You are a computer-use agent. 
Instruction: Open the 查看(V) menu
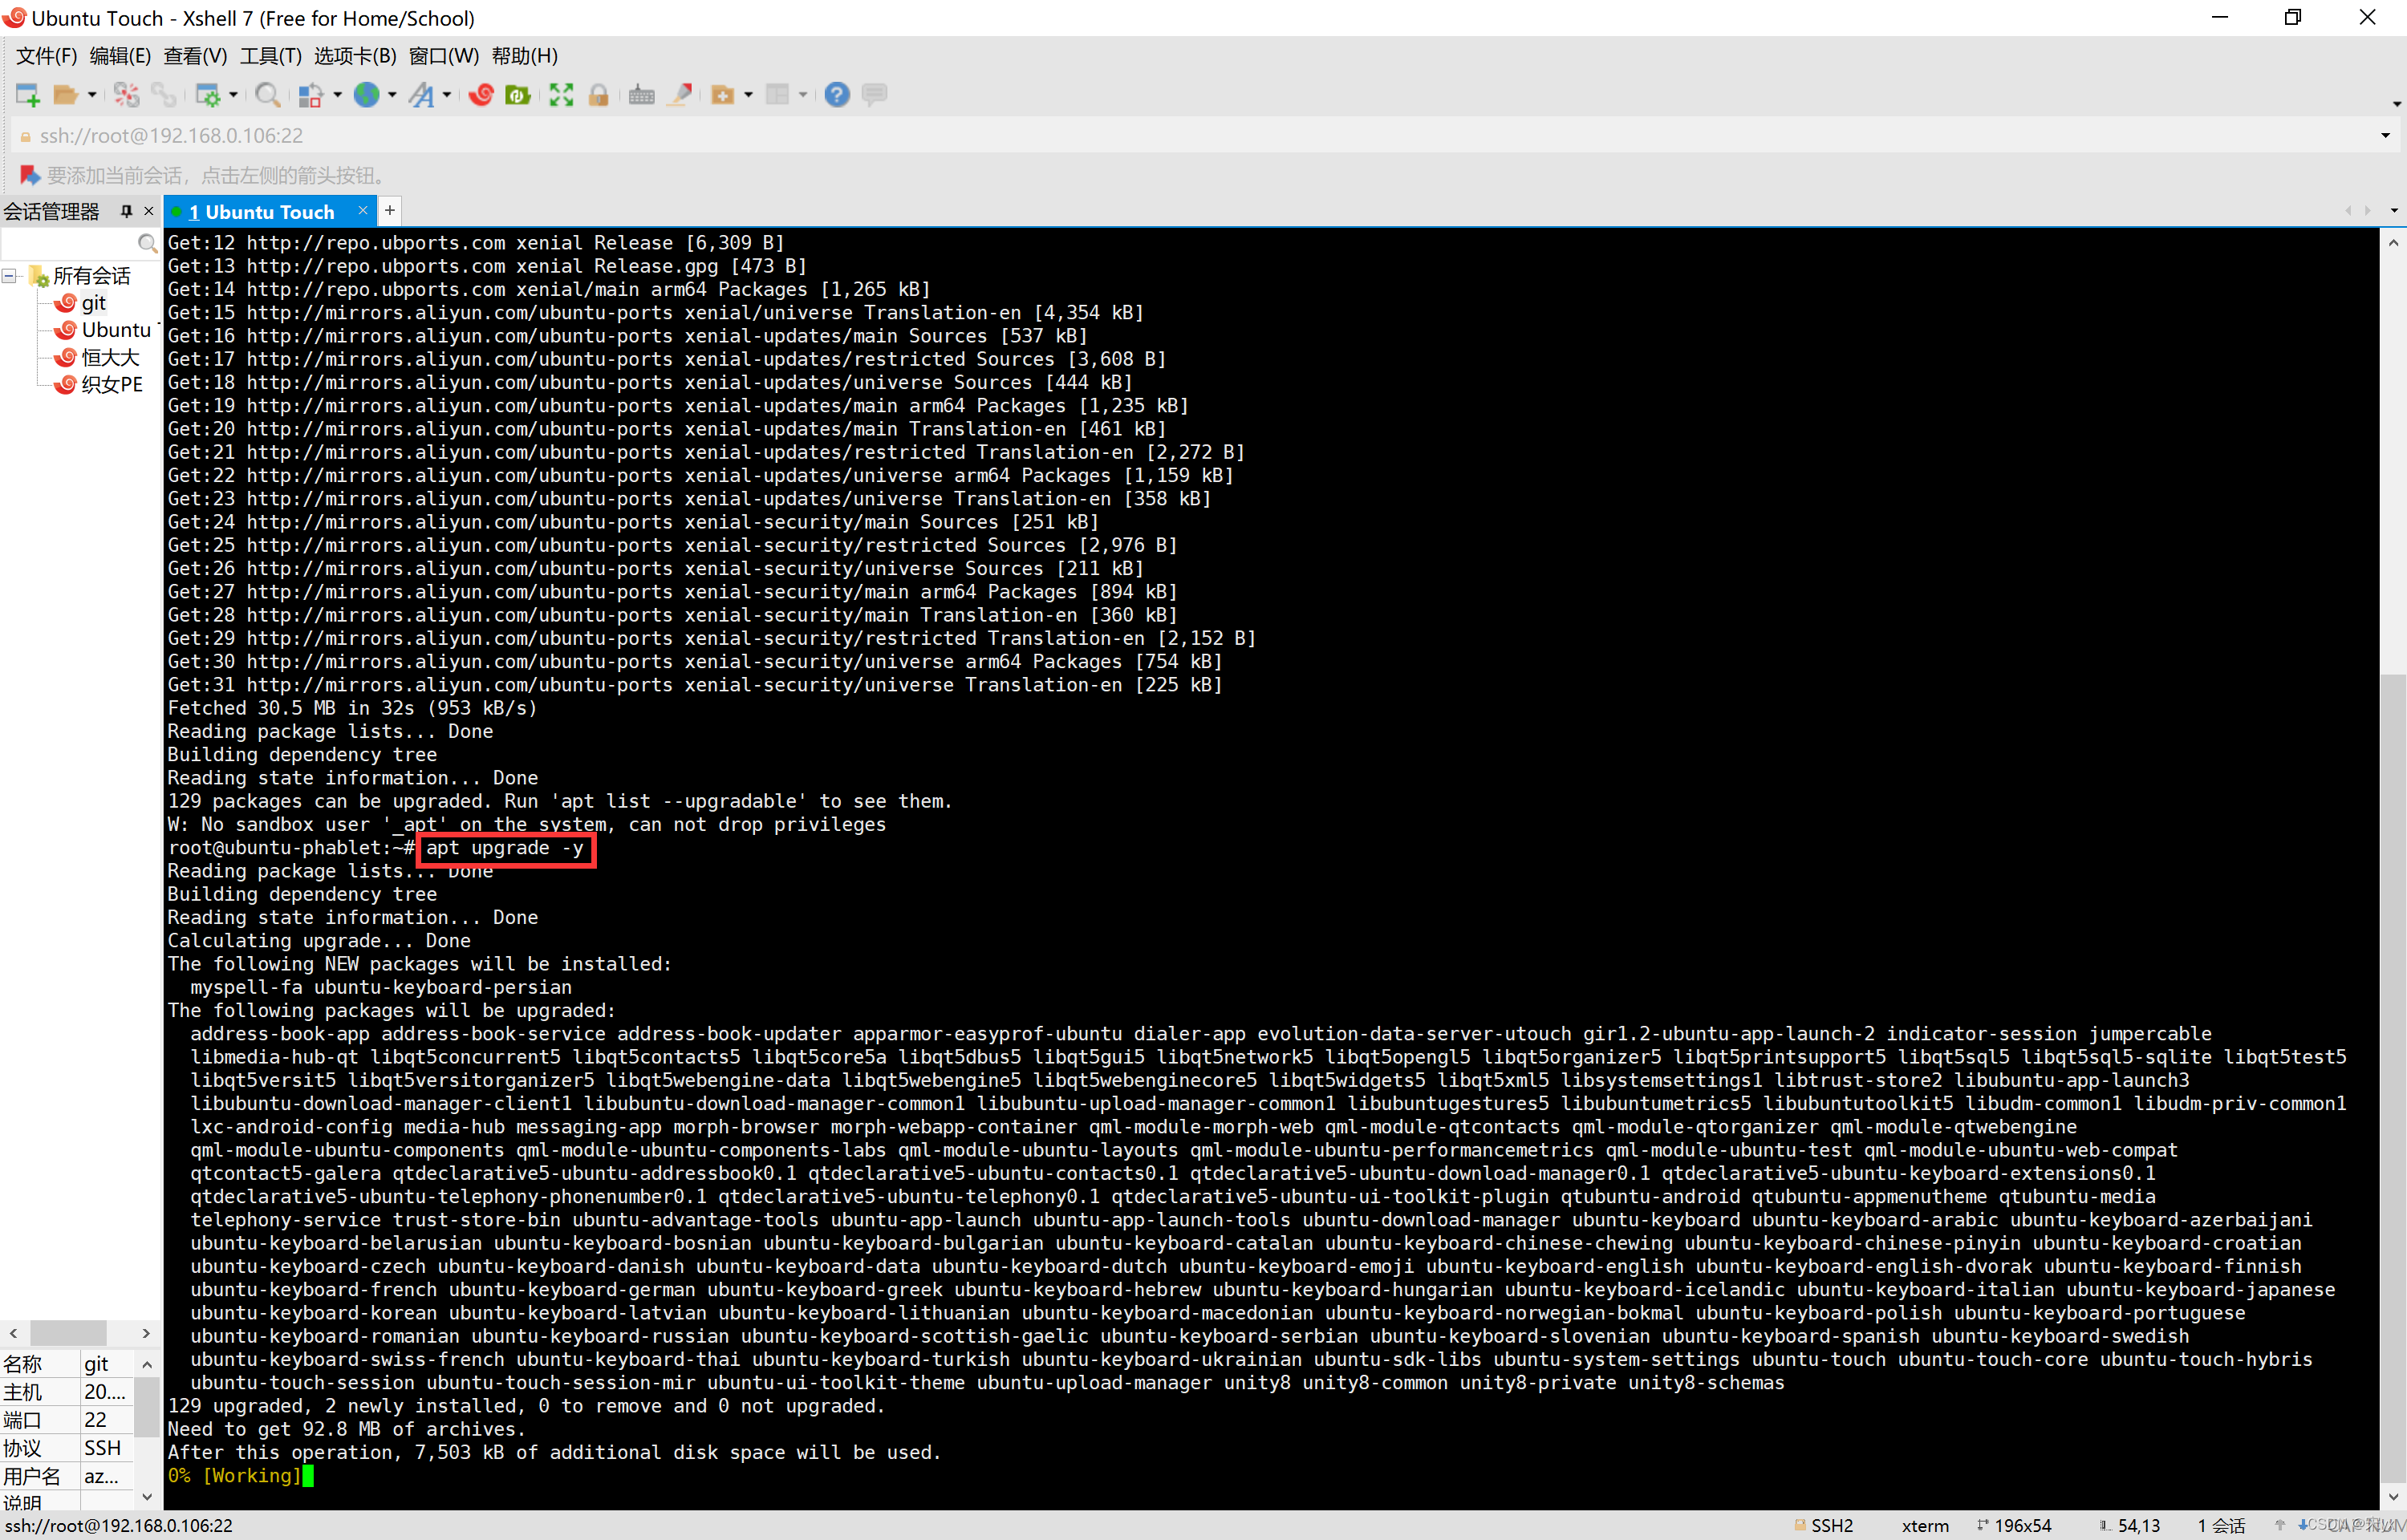coord(195,56)
